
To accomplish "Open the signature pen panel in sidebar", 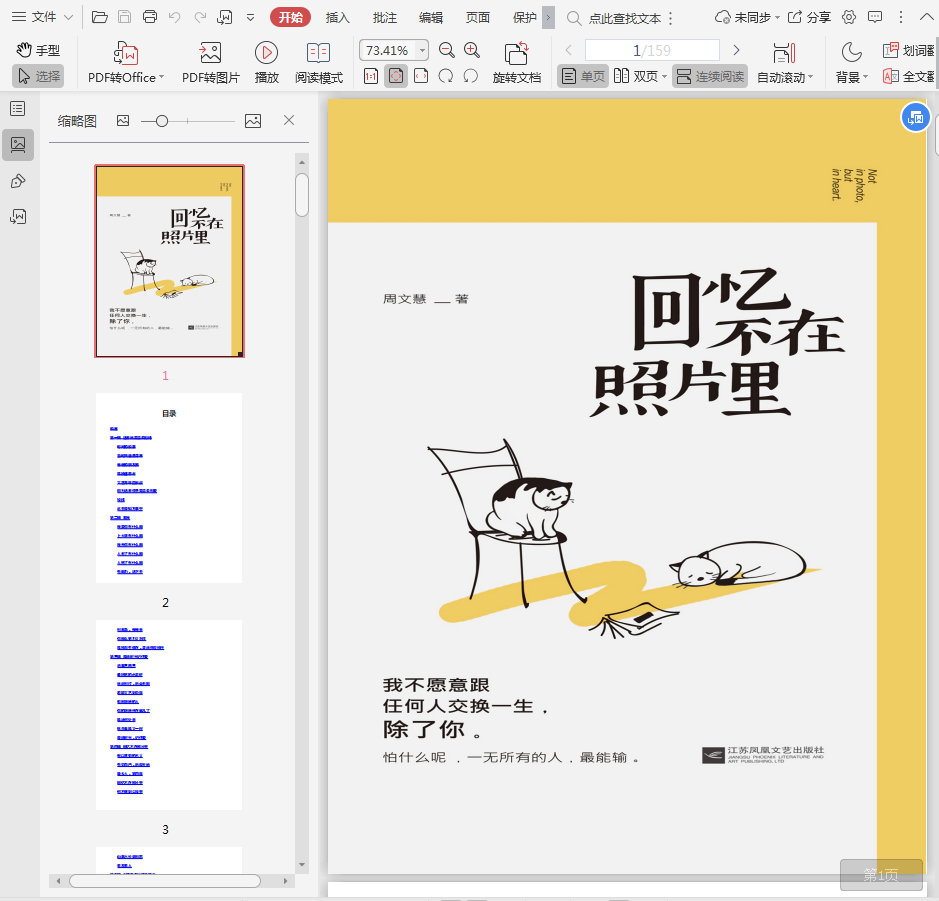I will [x=18, y=181].
